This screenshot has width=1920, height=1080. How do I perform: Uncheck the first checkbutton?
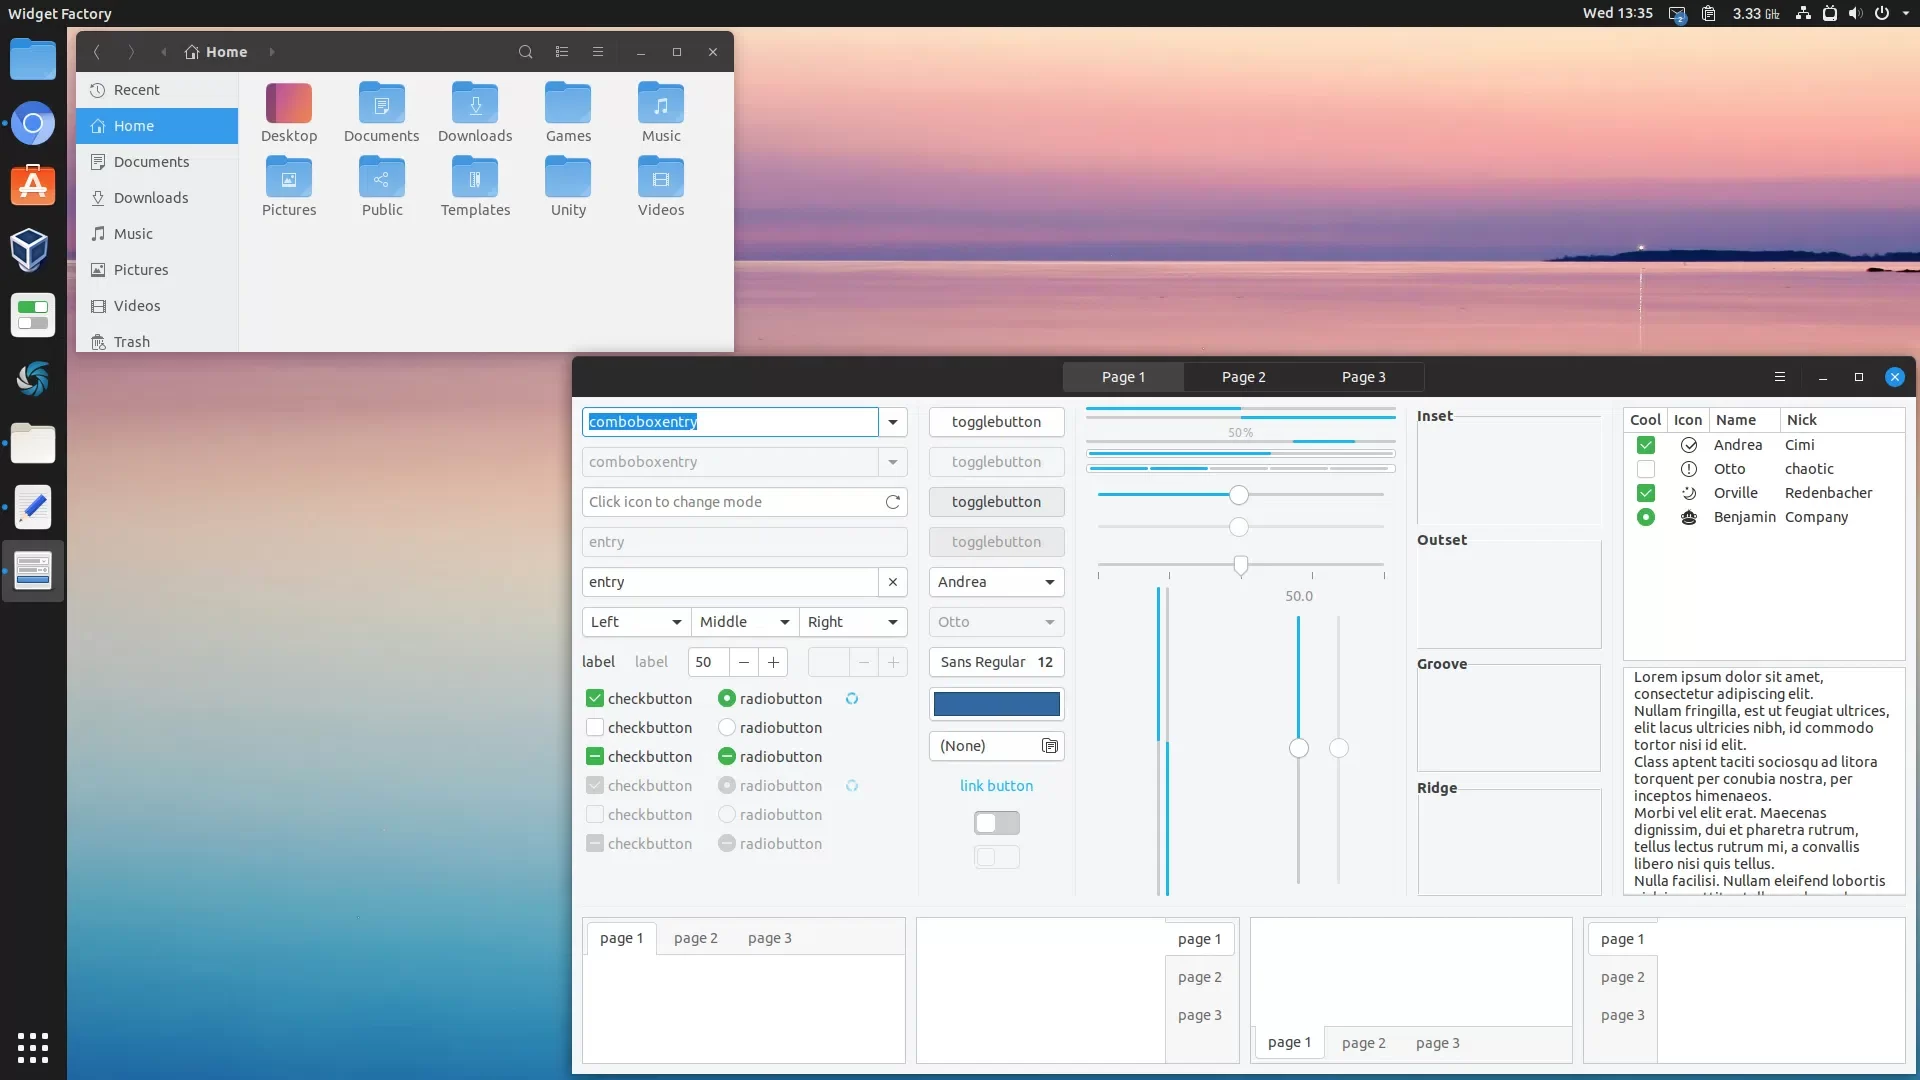tap(595, 698)
